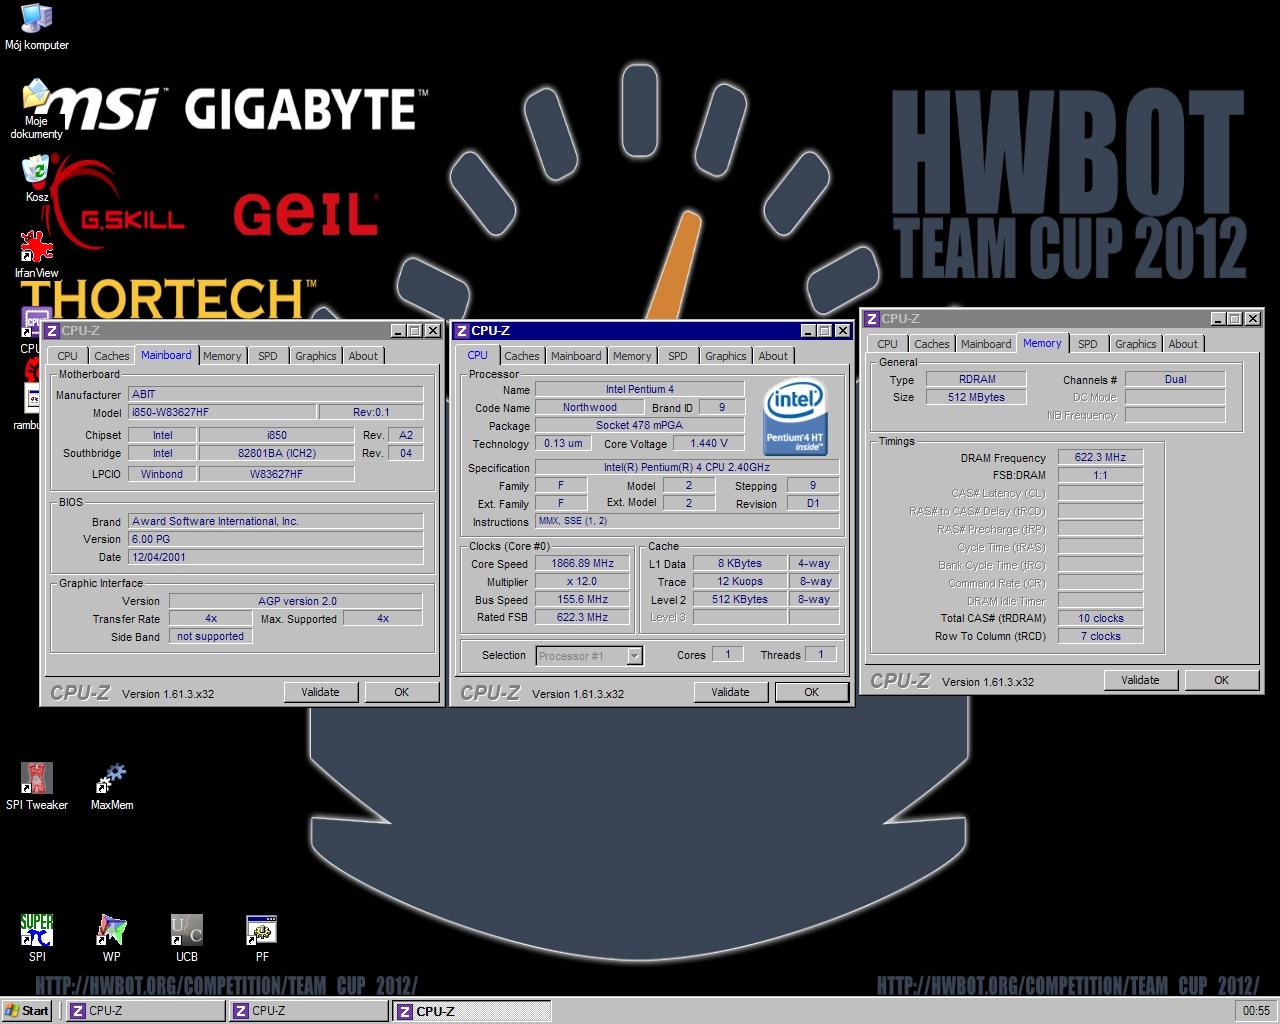Switch to CPU tab in the Memory window
Viewport: 1280px width, 1024px height.
coord(888,344)
